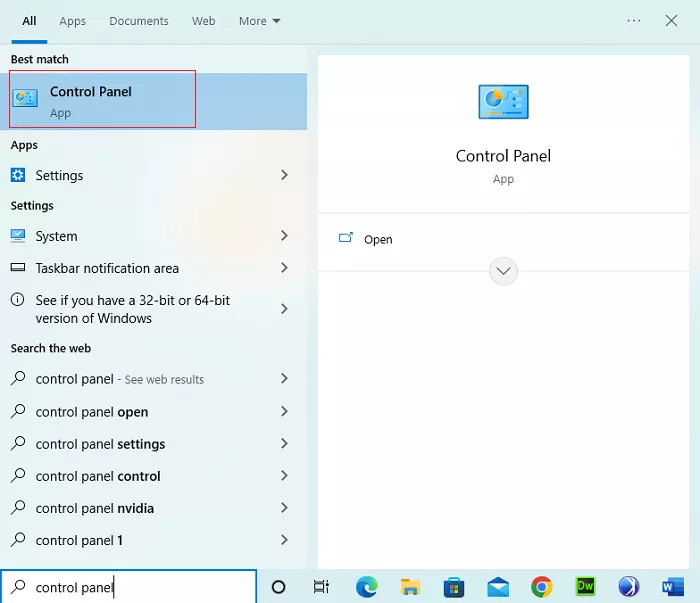Select the System settings result
700x603 pixels.
(x=153, y=235)
